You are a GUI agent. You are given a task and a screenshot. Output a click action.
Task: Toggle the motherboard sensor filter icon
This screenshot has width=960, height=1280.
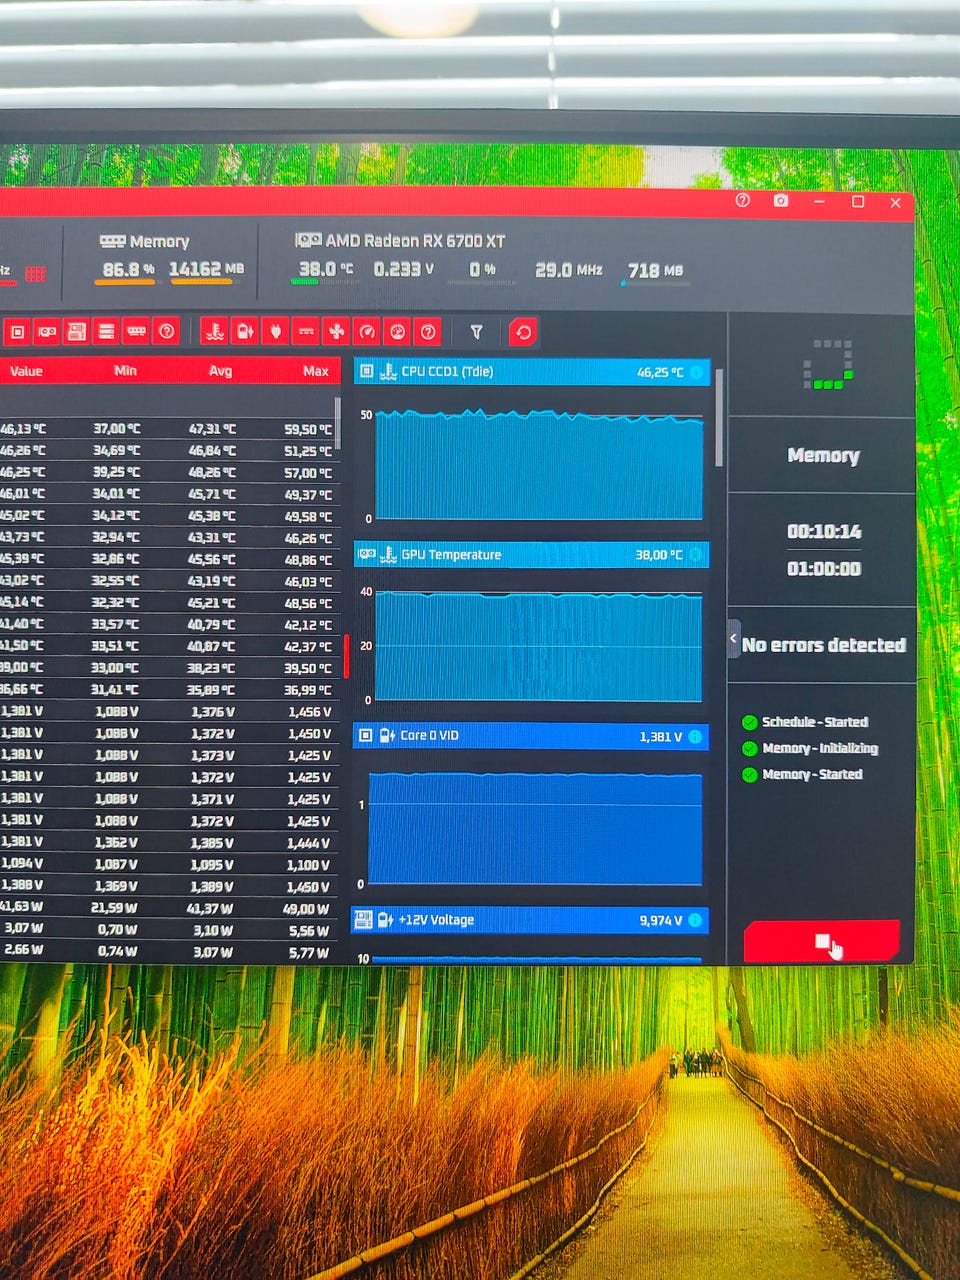[76, 331]
